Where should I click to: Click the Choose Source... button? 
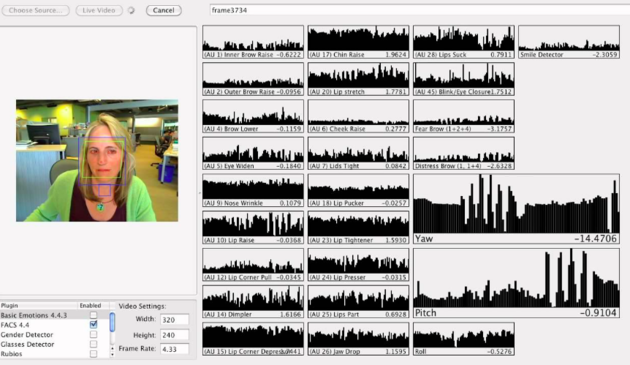[35, 10]
